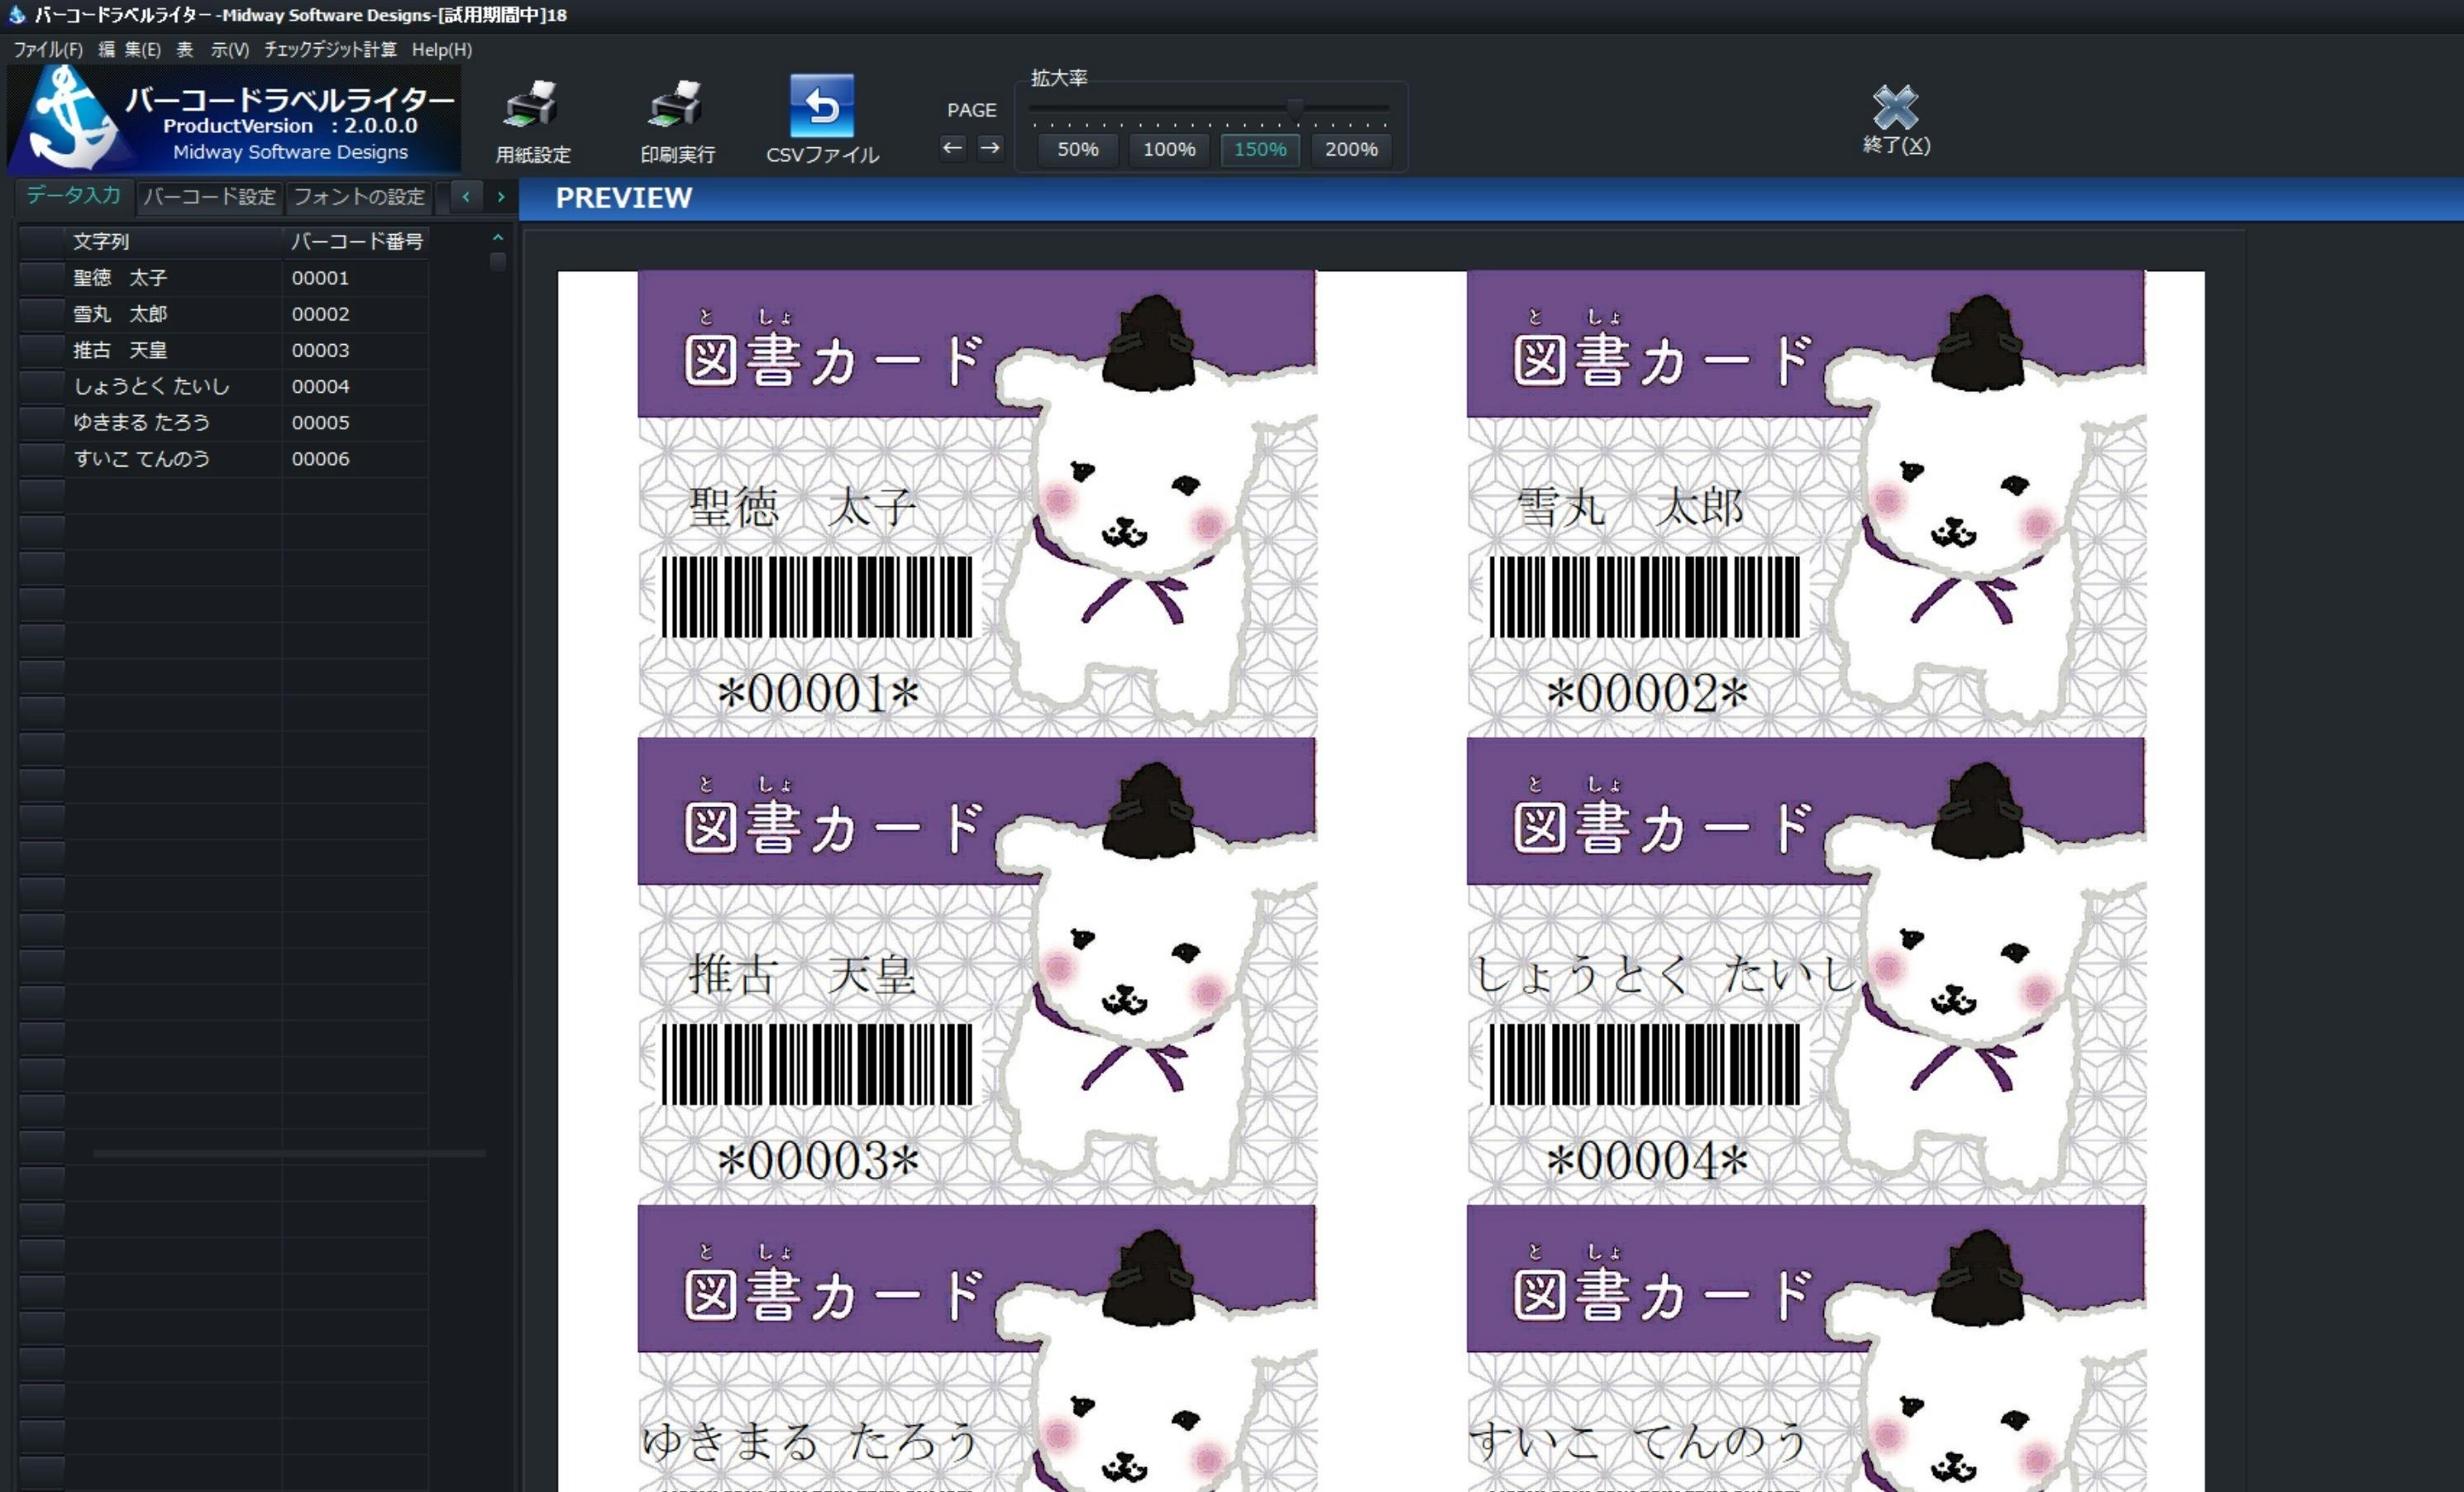
Task: Click the preview card named ゆきまる たろう
Action: click(977, 1348)
